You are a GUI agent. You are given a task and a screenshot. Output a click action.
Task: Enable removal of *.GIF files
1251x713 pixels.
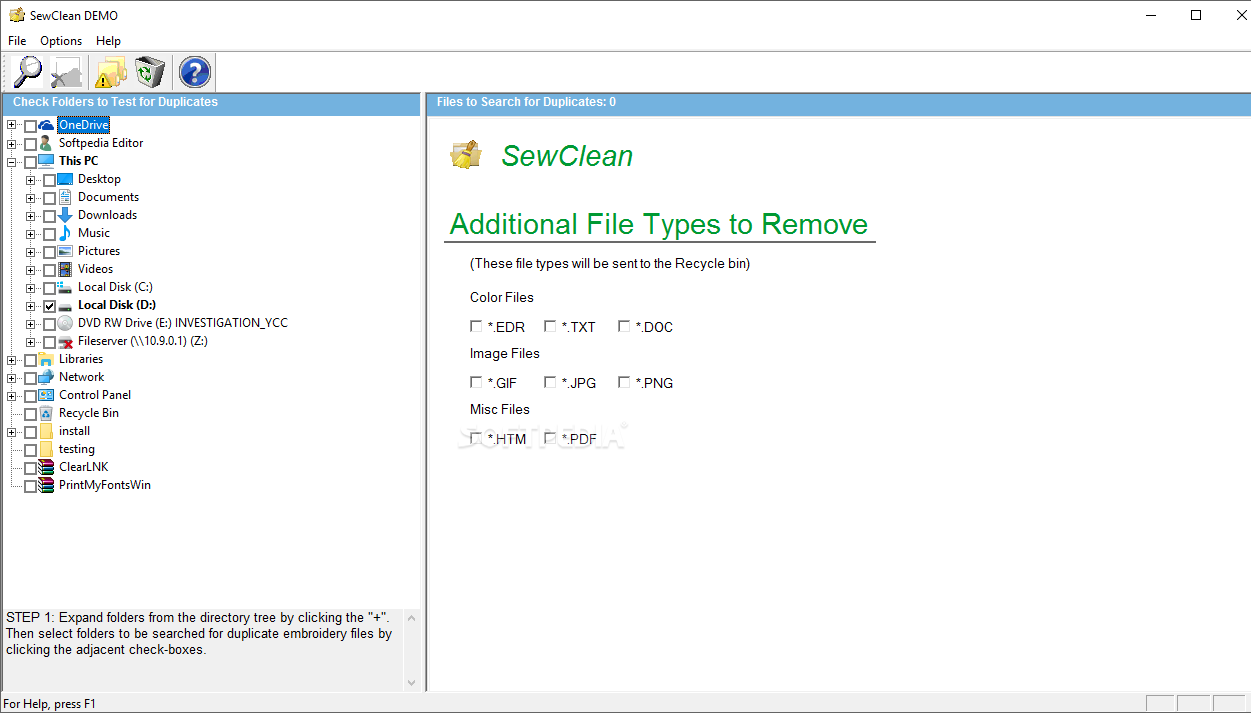(x=476, y=382)
